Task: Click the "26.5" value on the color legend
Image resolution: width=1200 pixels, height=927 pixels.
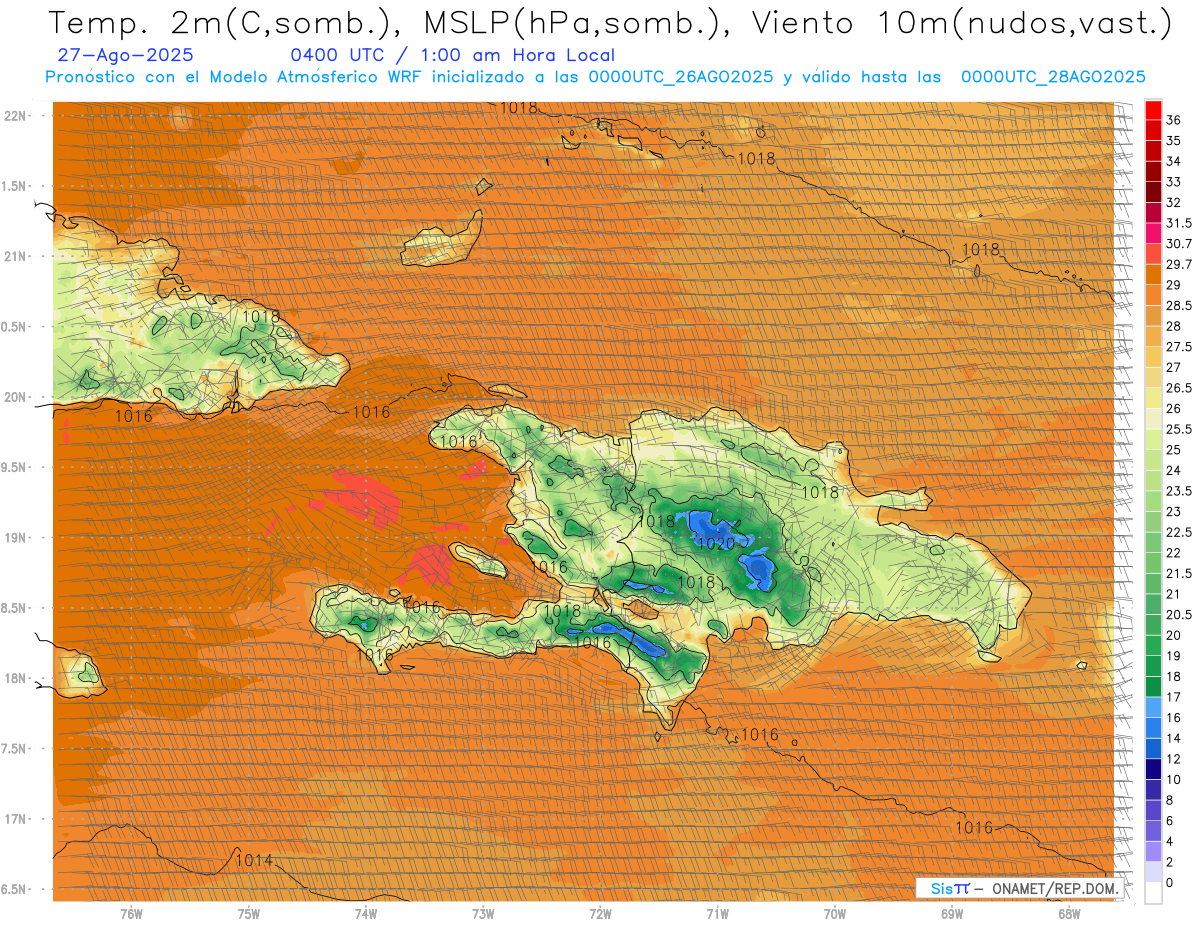Action: (x=1179, y=388)
